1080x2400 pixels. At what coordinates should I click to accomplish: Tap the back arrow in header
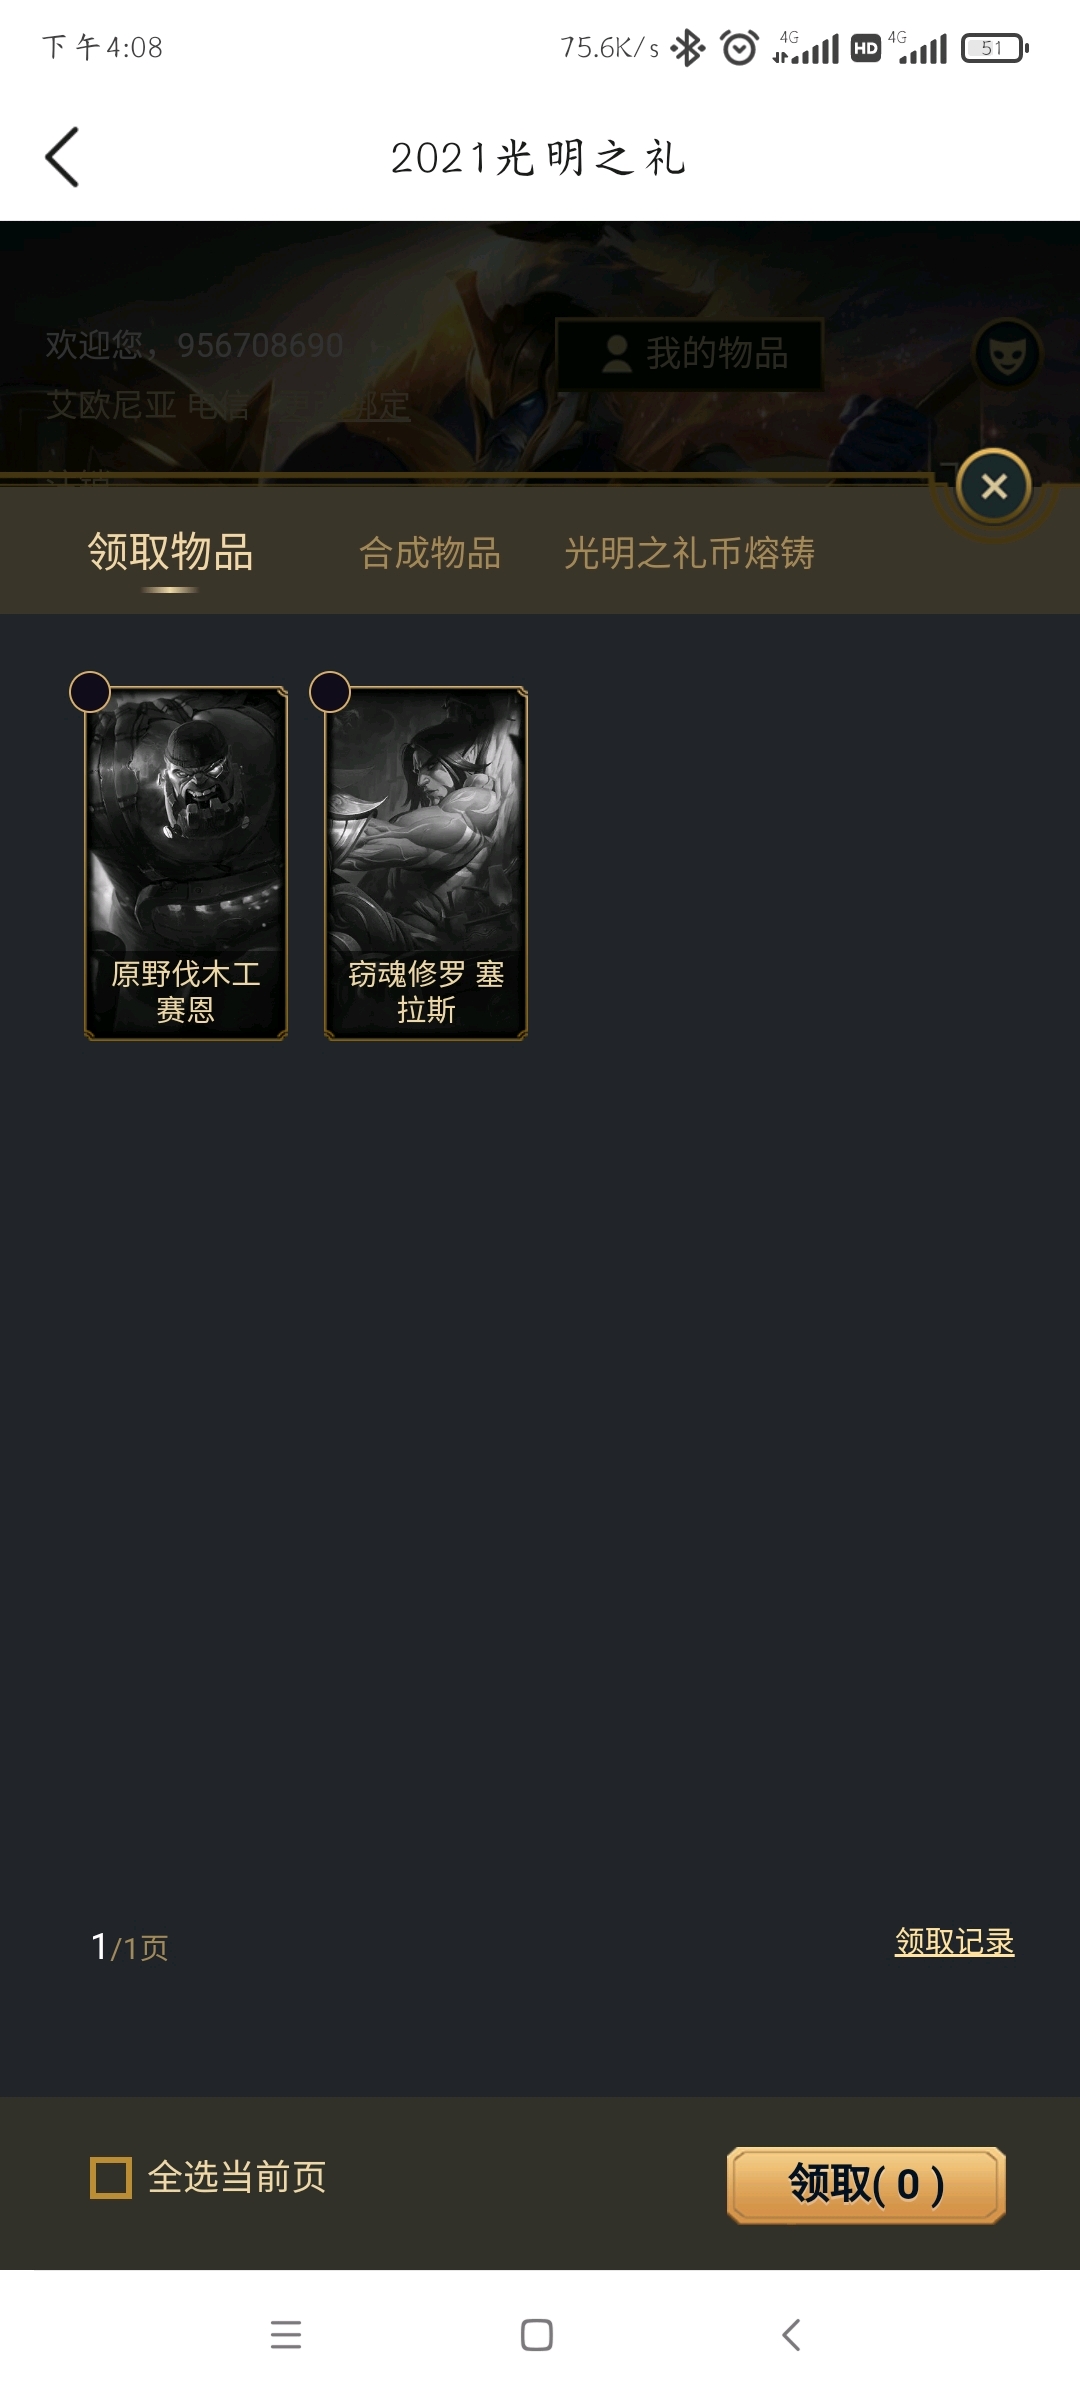62,157
